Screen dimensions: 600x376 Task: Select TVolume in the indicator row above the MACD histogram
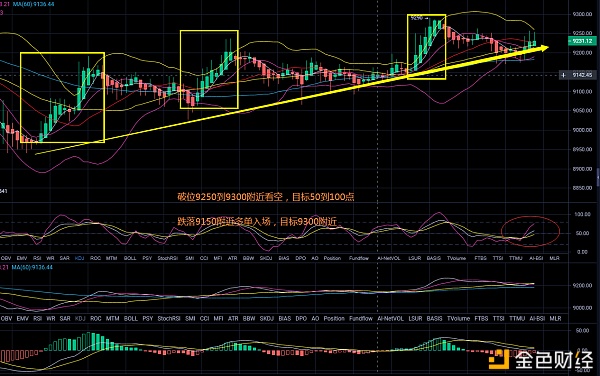(x=458, y=318)
